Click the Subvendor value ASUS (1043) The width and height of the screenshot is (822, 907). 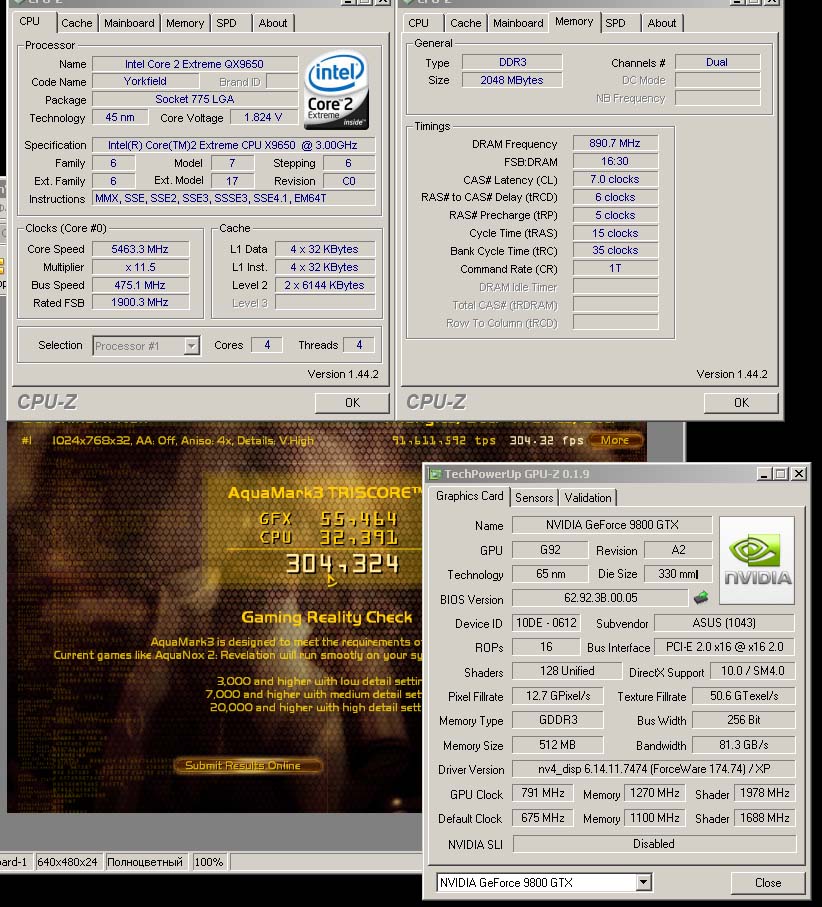click(x=724, y=623)
